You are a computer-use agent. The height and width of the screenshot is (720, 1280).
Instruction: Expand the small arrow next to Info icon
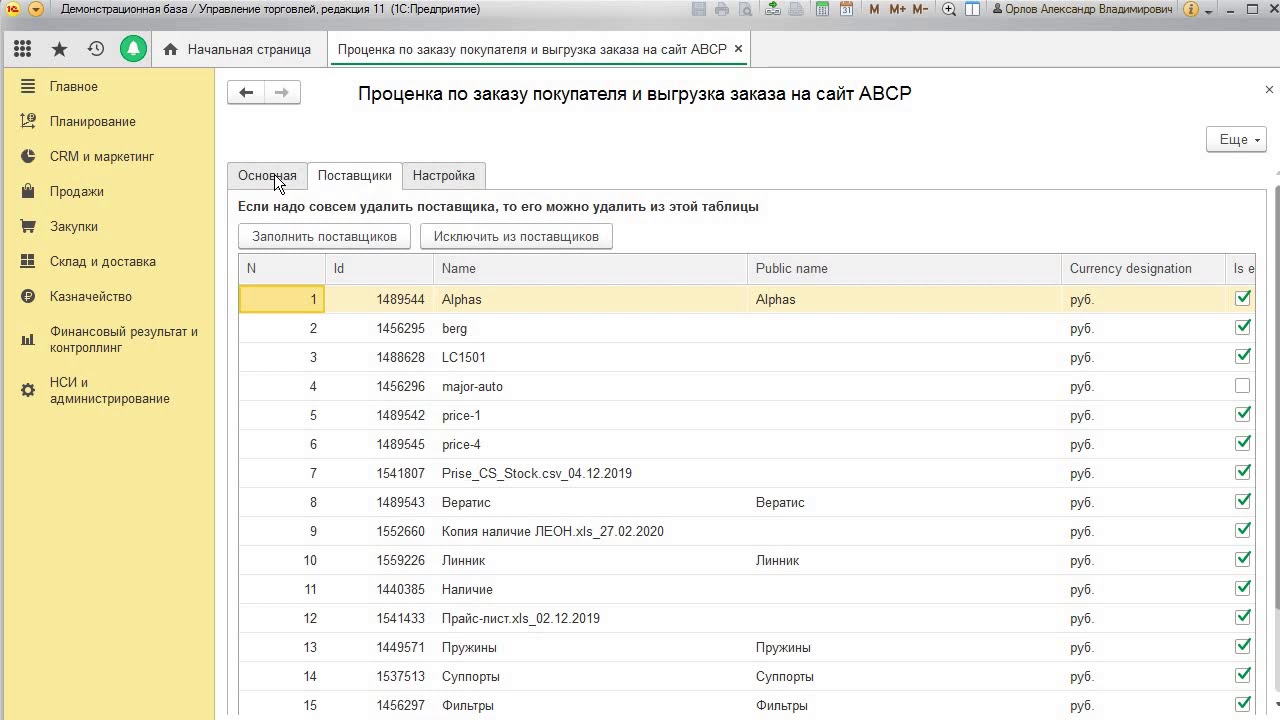pyautogui.click(x=1209, y=10)
